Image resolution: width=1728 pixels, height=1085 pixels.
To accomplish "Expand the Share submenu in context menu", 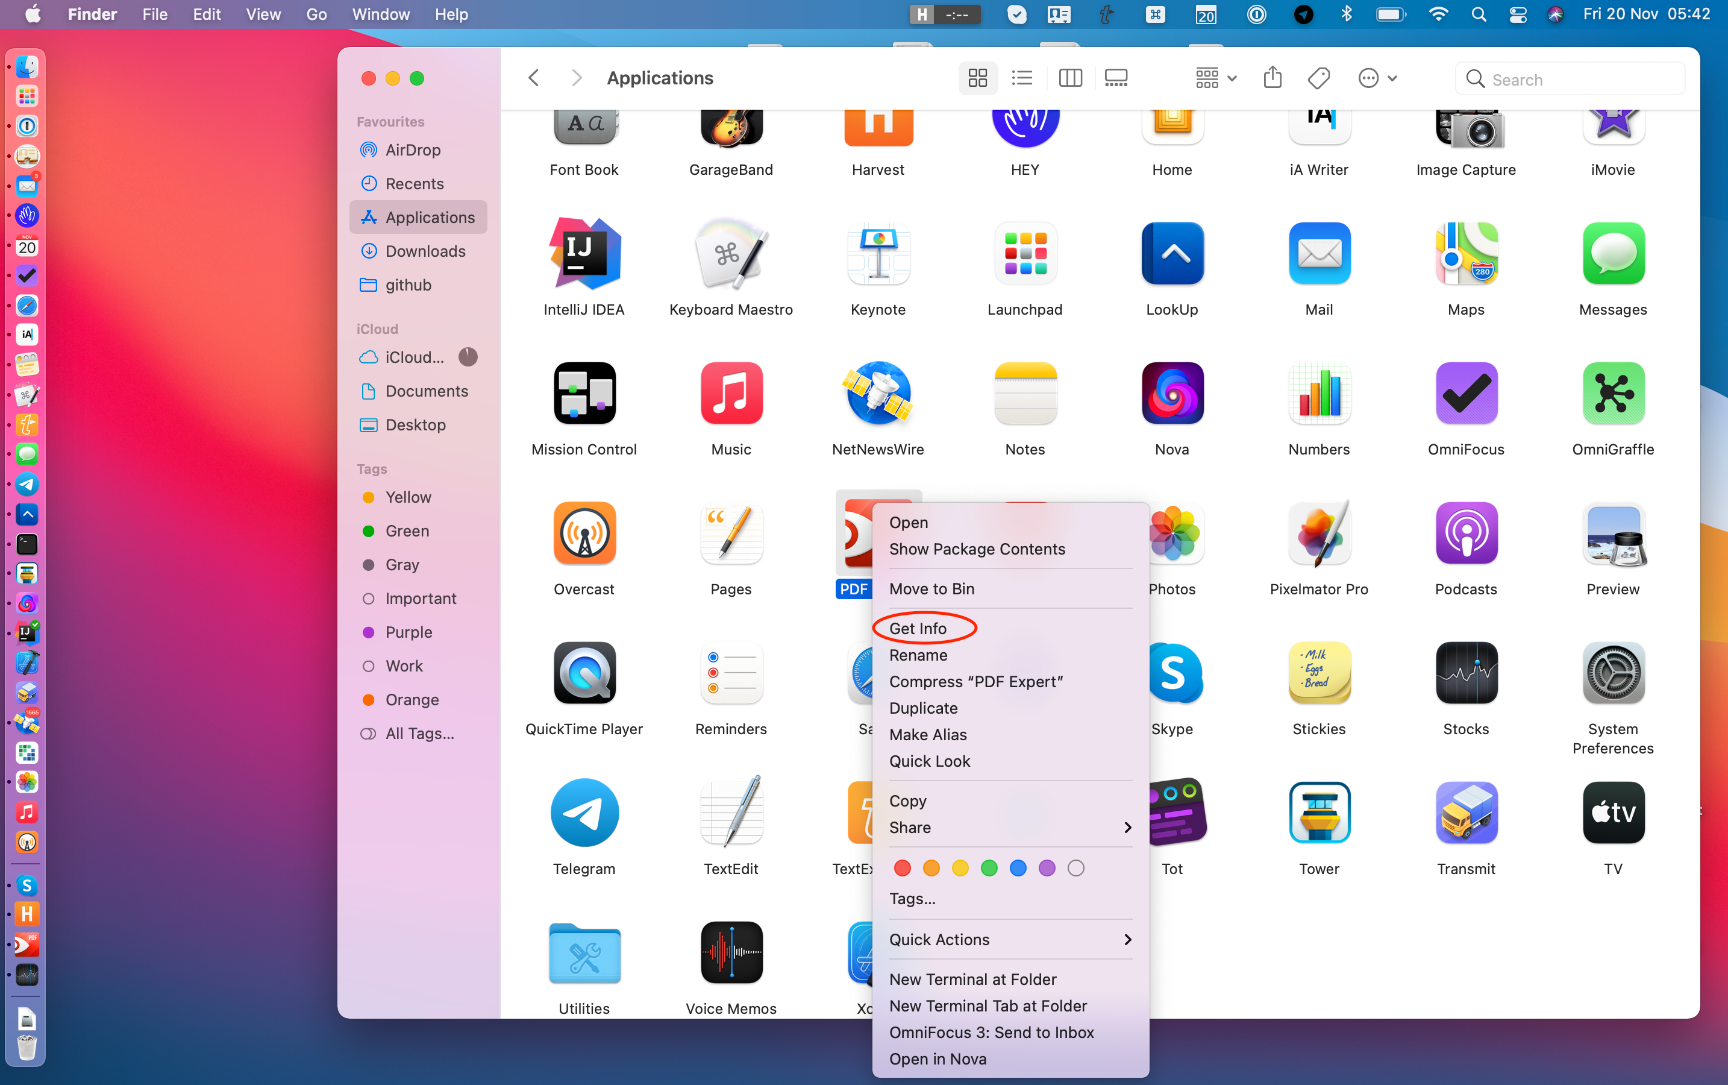I will [x=1011, y=828].
